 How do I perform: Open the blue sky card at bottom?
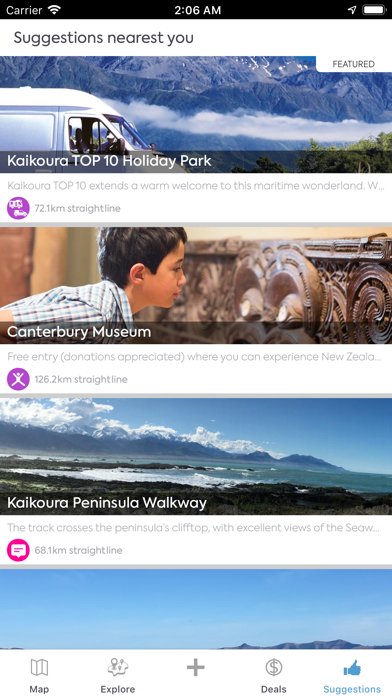pyautogui.click(x=196, y=609)
